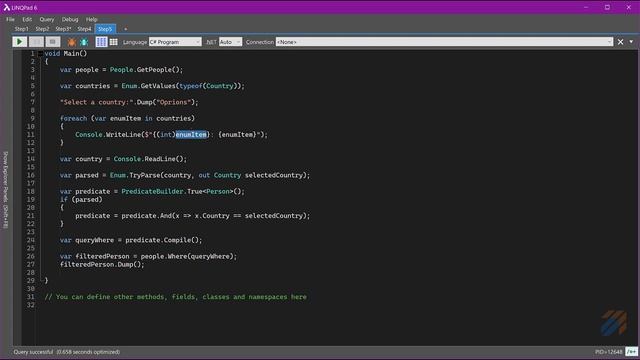Switch results to data grids view
The width and height of the screenshot is (640, 360).
pos(113,42)
